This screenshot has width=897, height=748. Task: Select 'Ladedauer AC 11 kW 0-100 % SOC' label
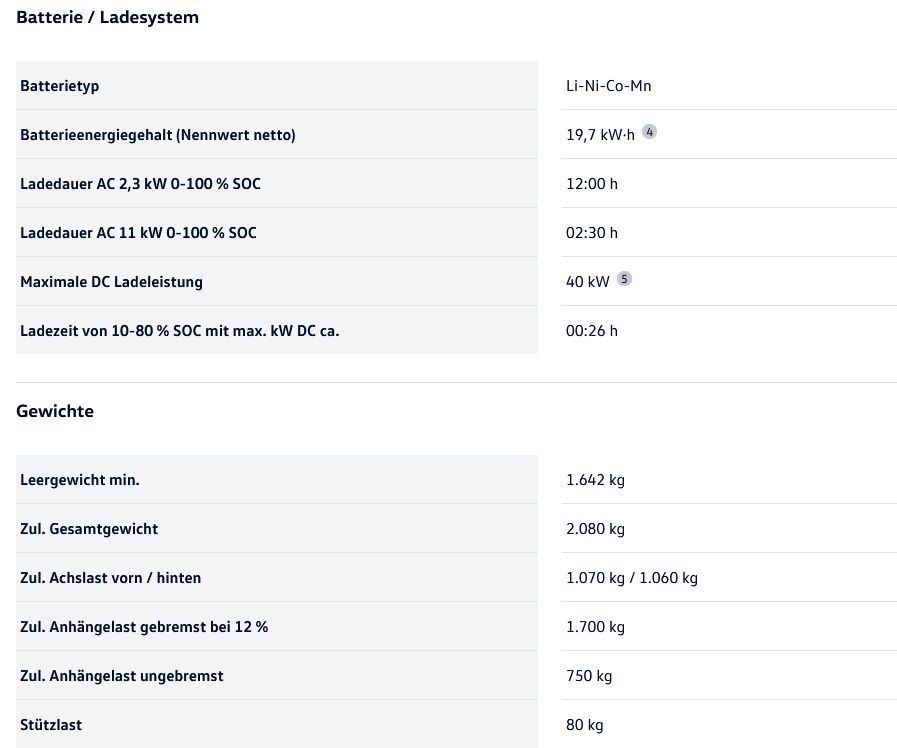point(138,233)
